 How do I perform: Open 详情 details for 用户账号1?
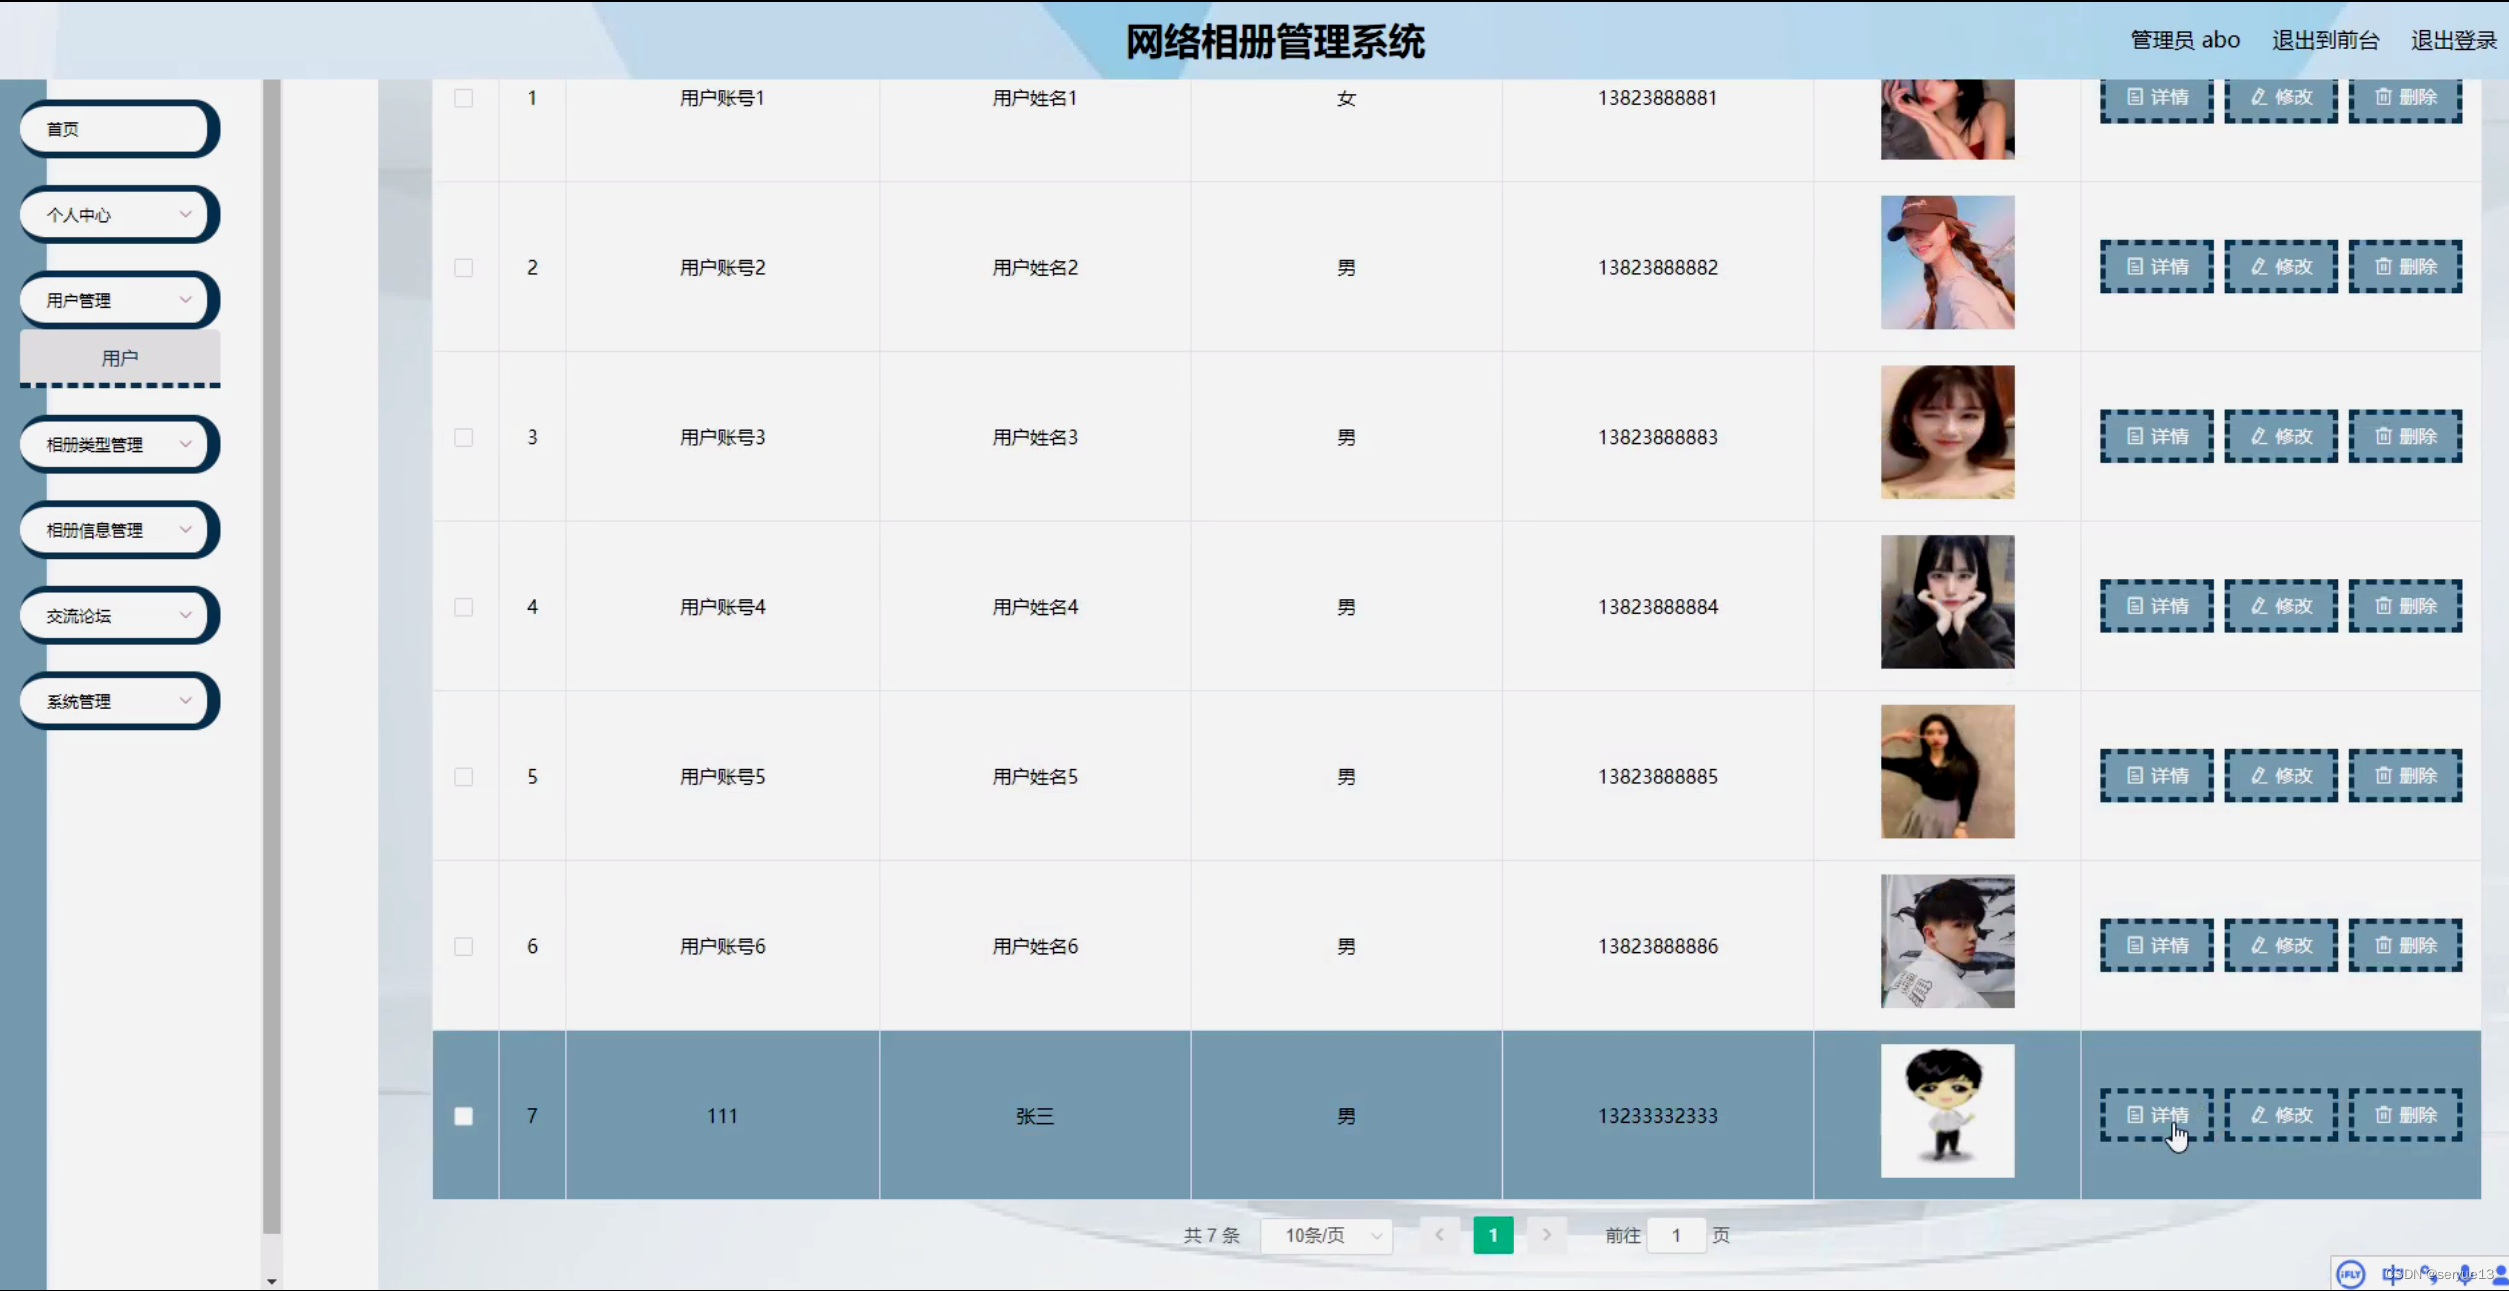[x=2156, y=97]
